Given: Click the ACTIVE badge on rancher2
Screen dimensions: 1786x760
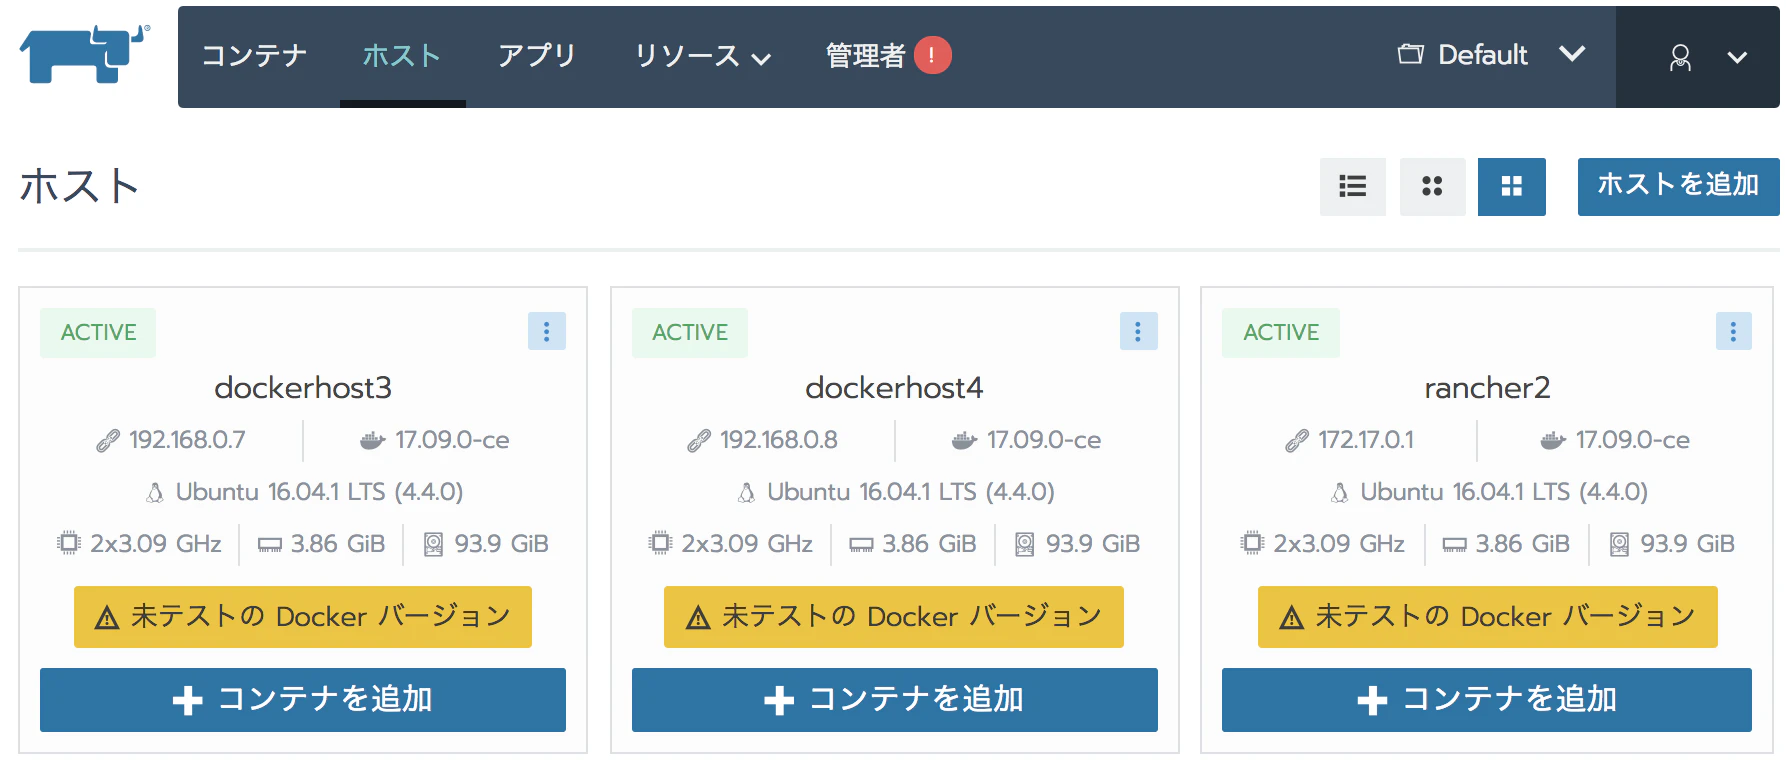Looking at the screenshot, I should point(1281,332).
